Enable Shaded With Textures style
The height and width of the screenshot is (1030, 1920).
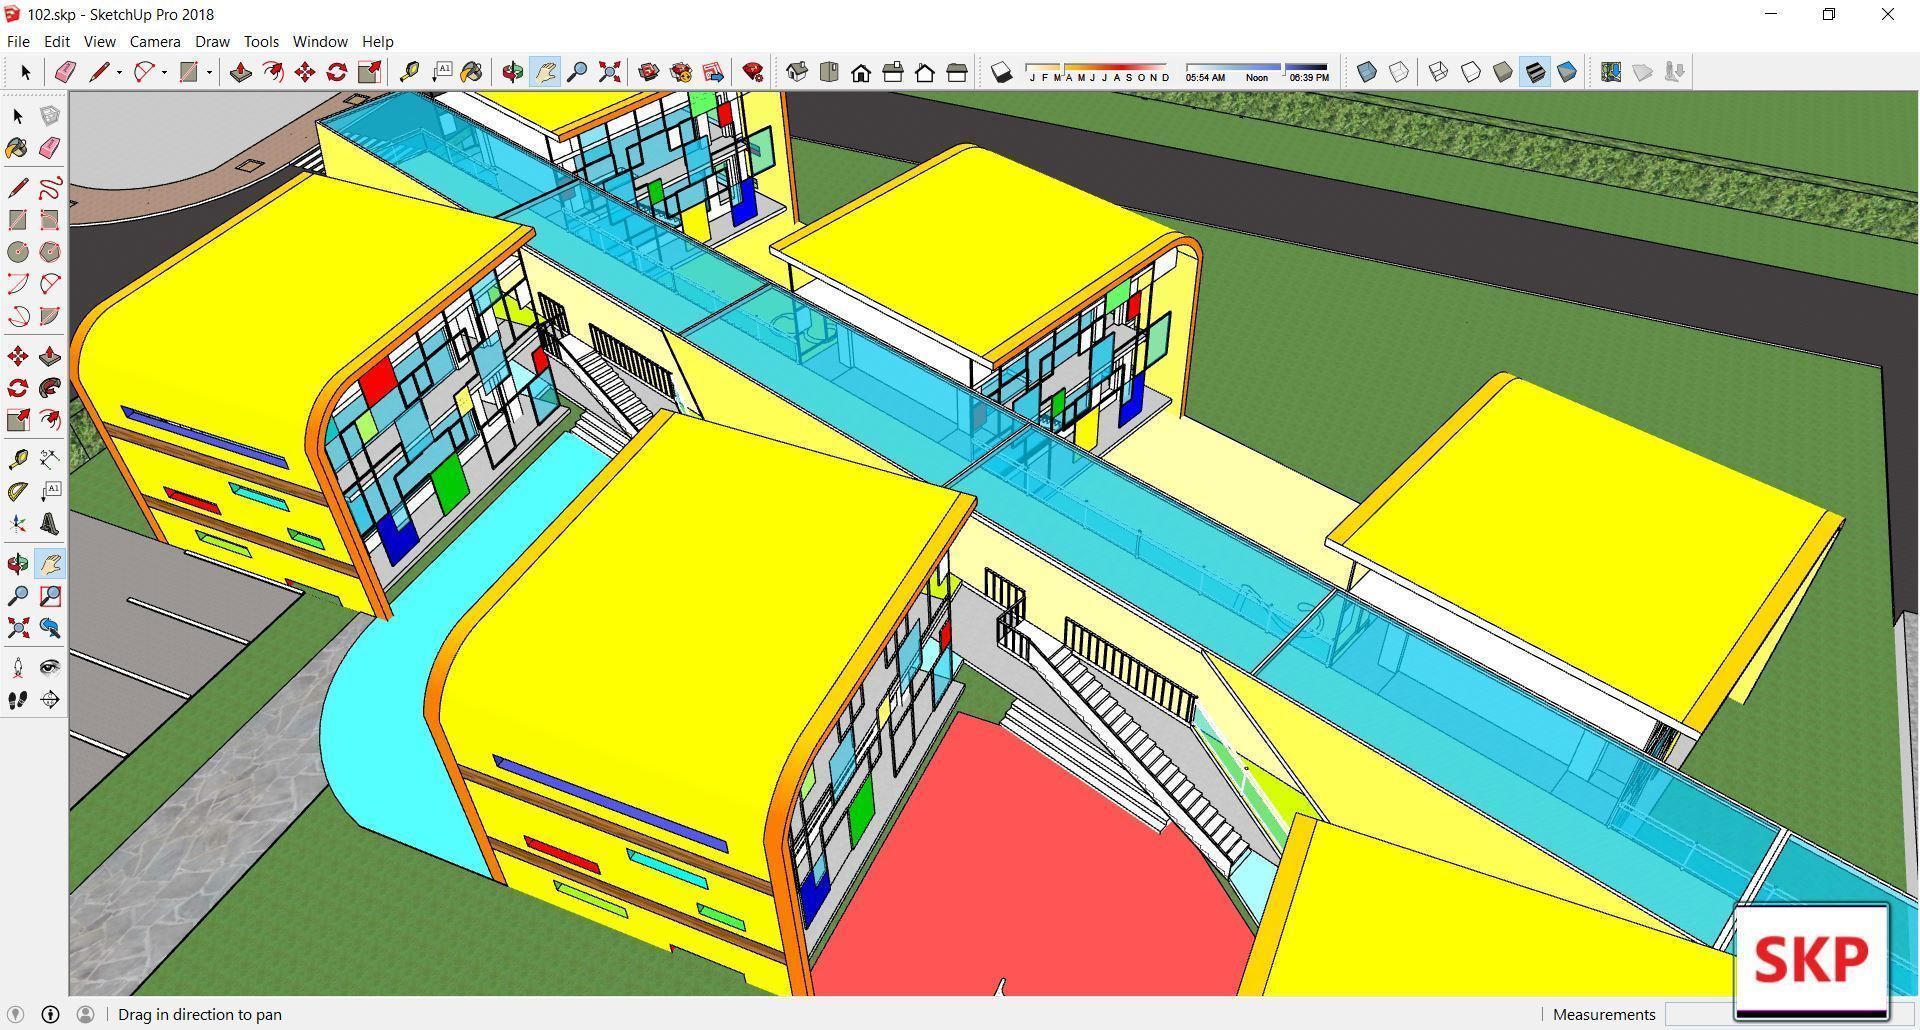[1535, 72]
